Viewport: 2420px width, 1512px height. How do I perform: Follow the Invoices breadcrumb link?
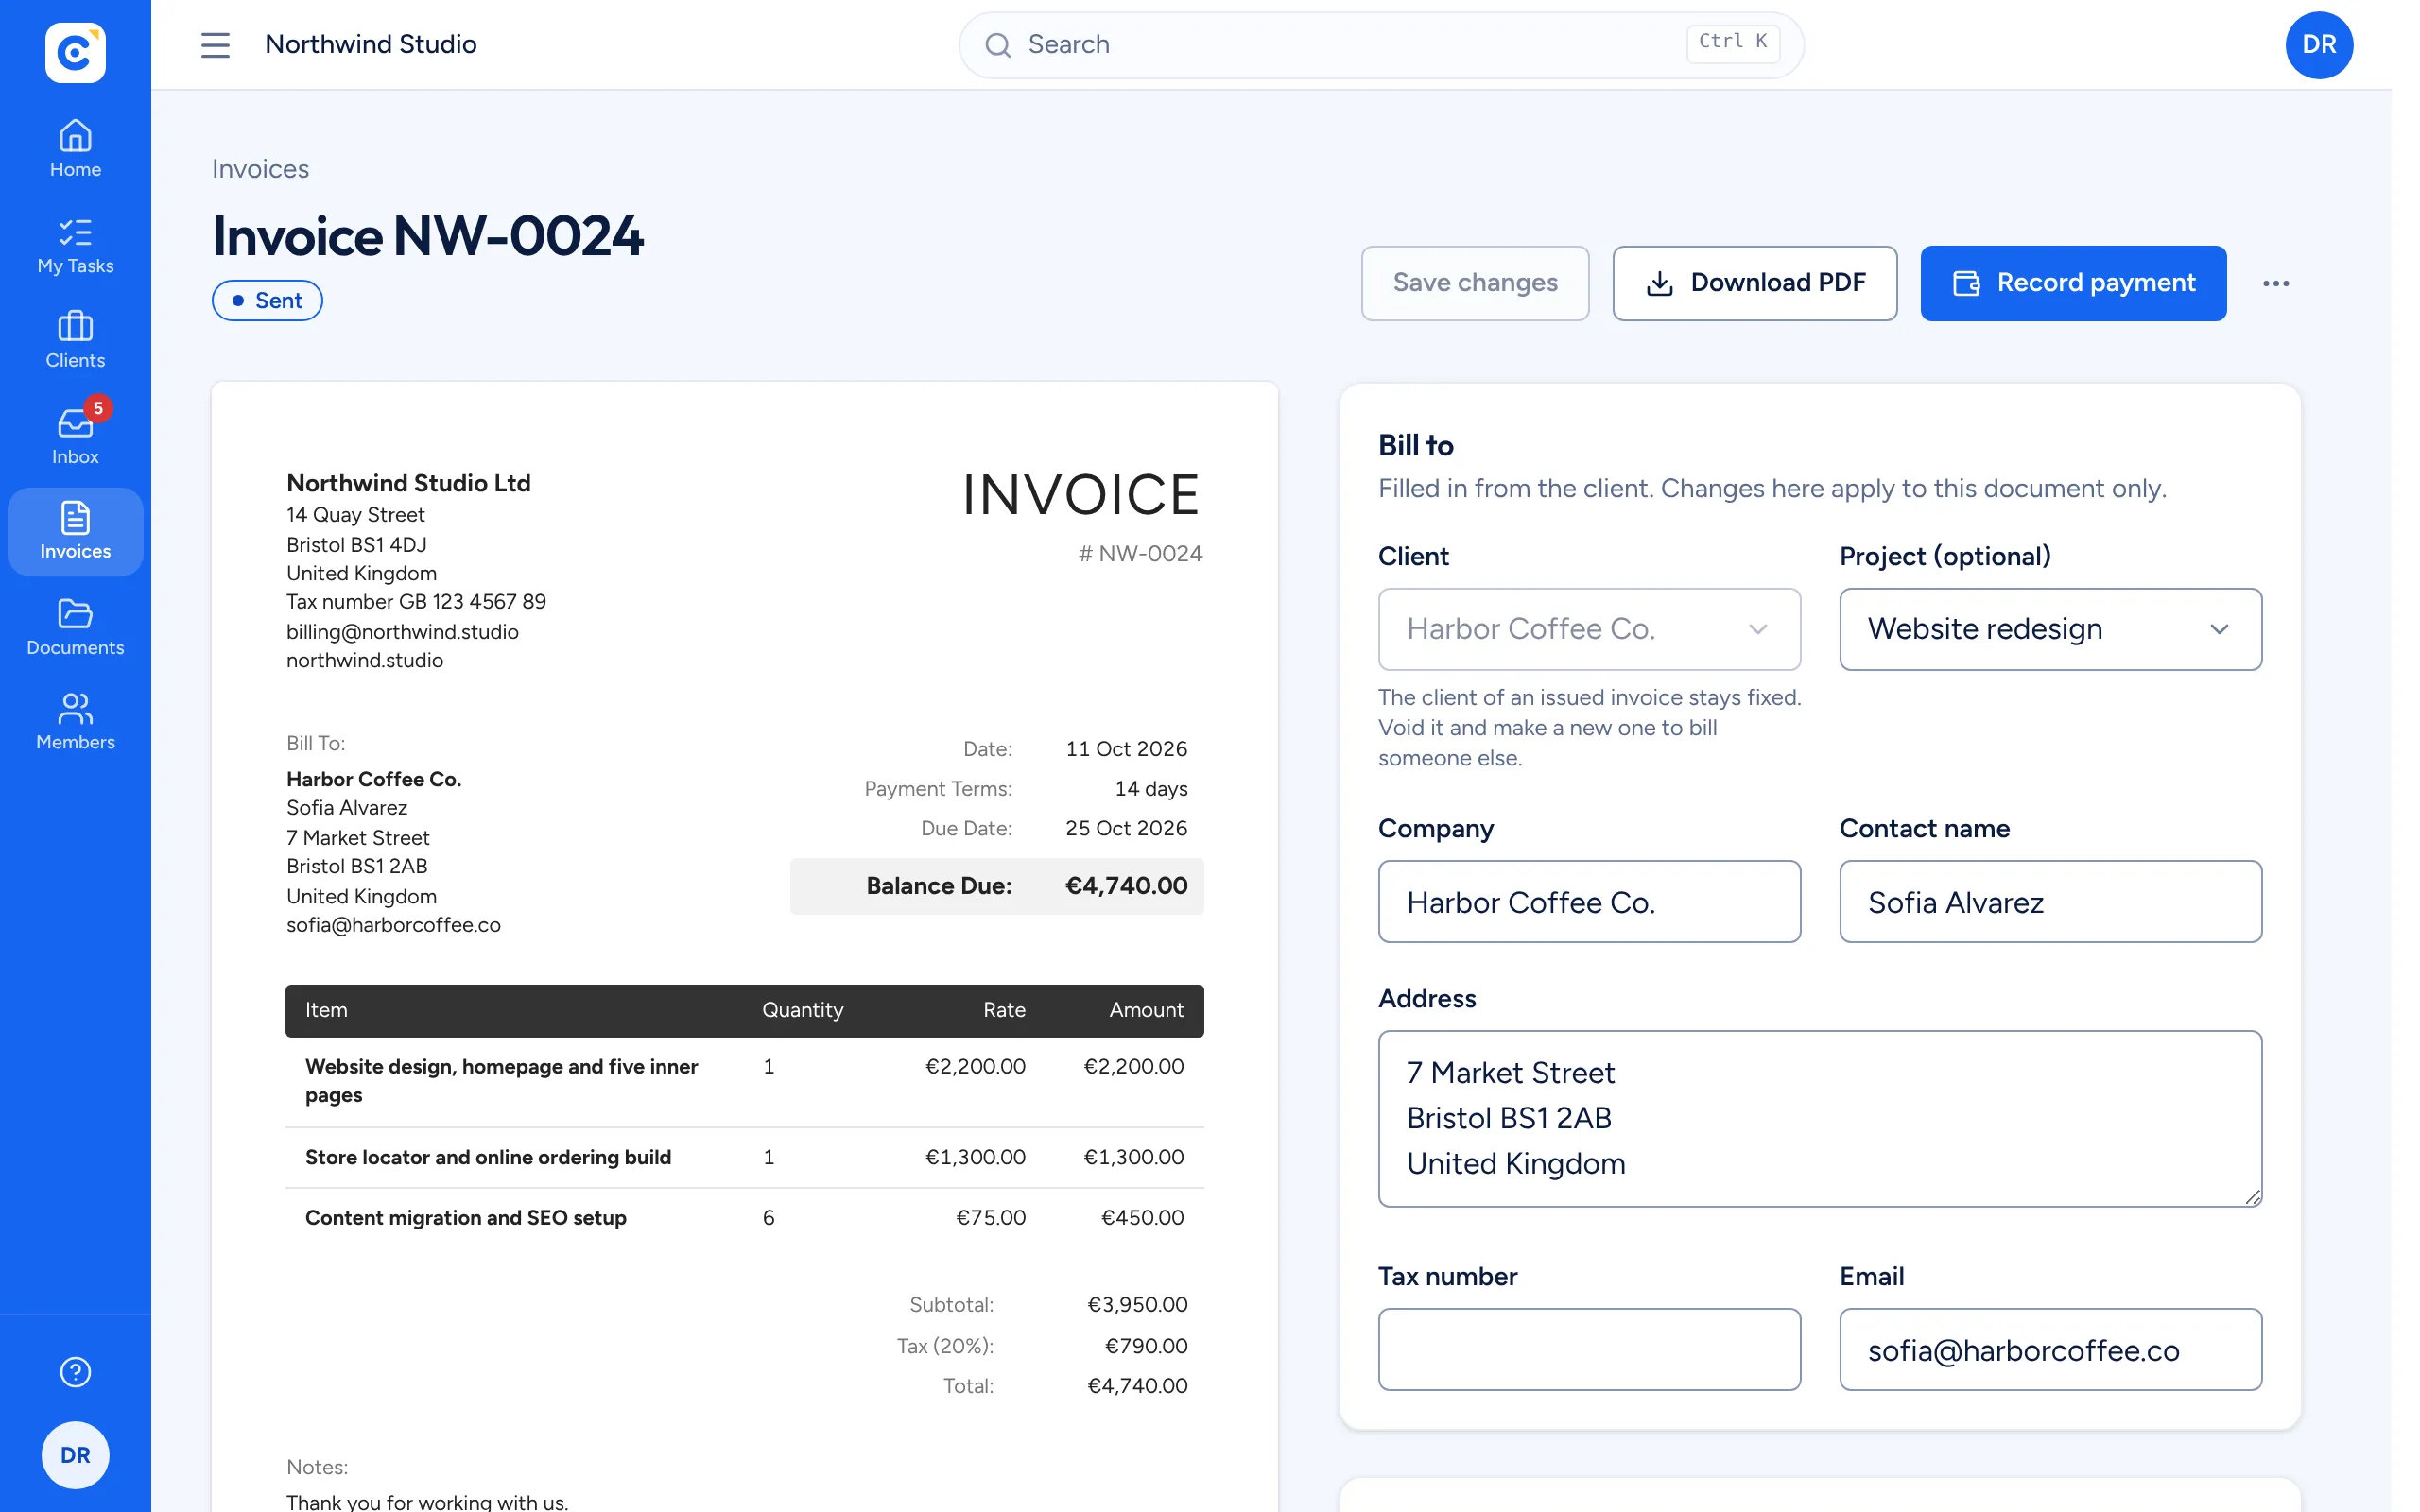click(x=260, y=169)
